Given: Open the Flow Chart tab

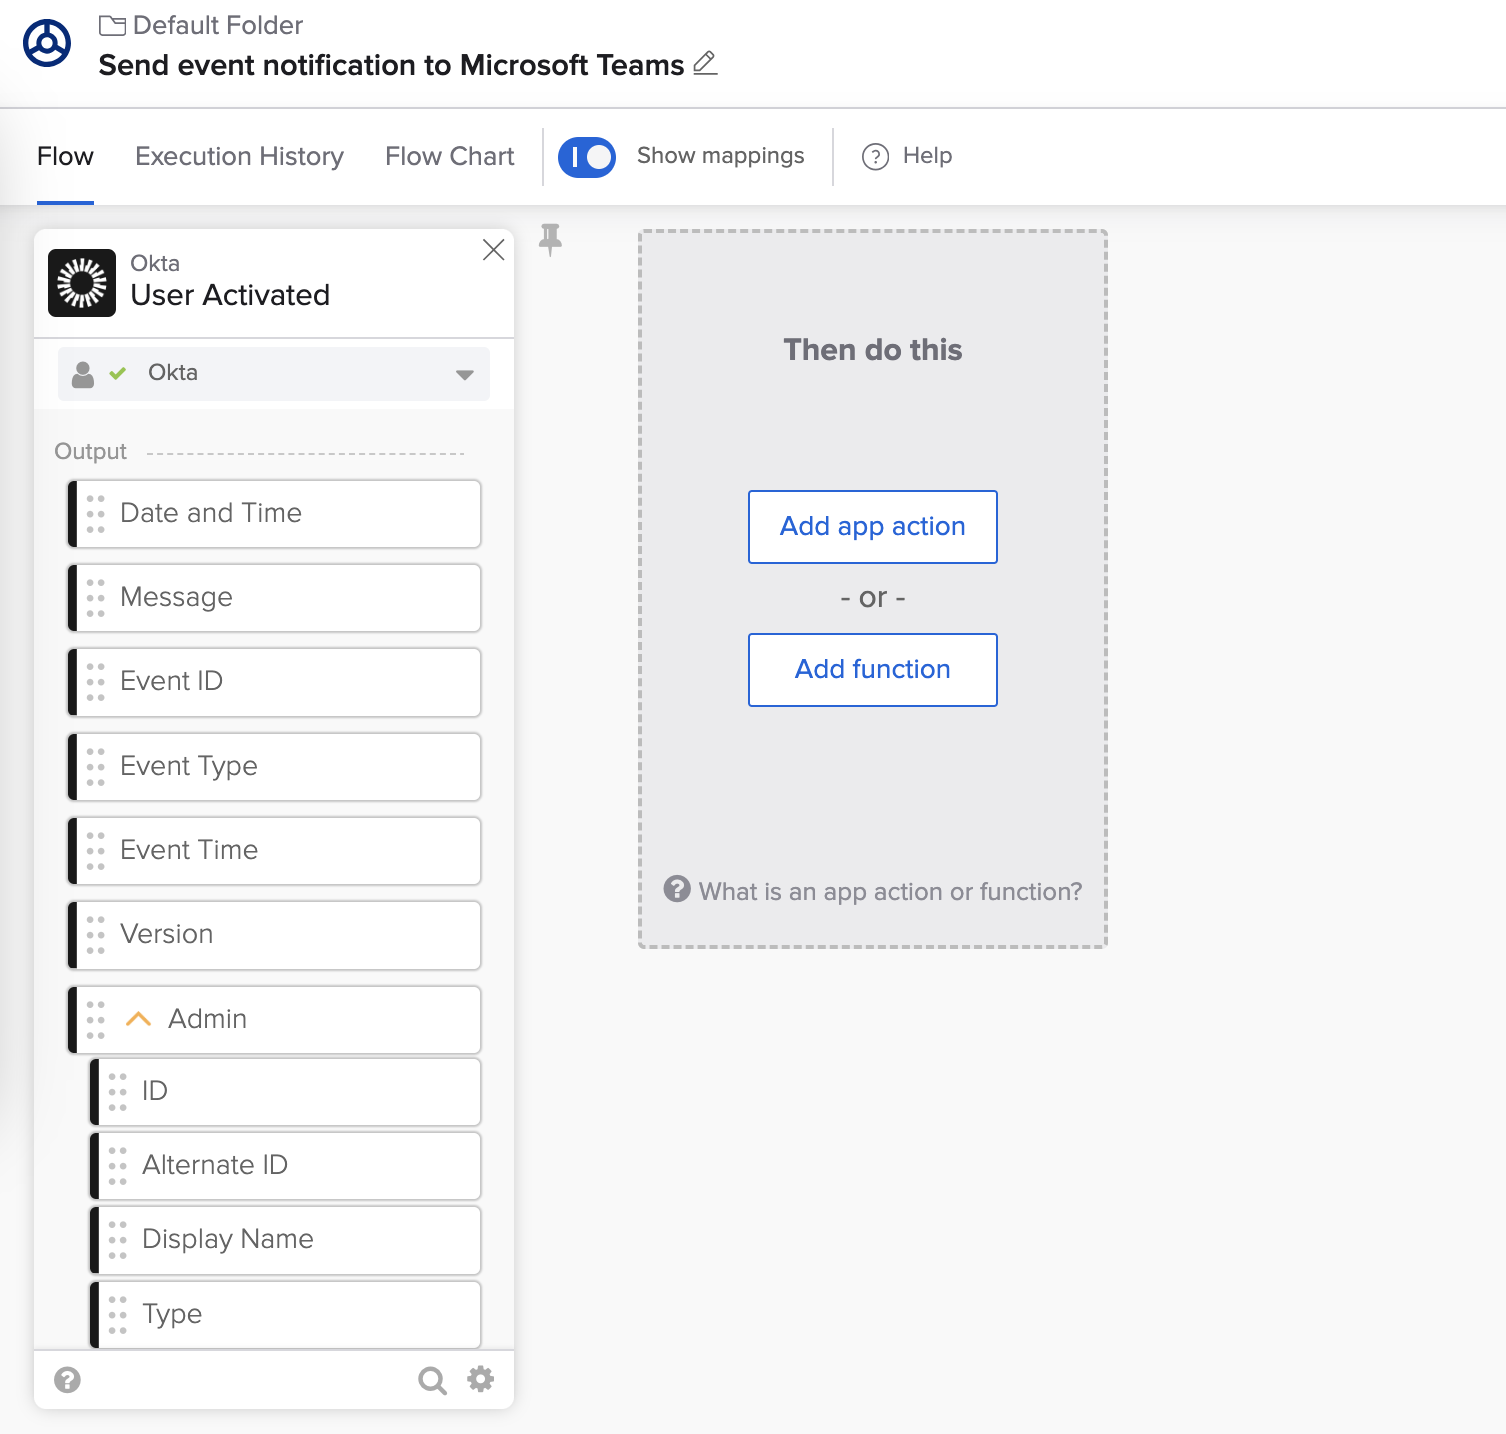Looking at the screenshot, I should coord(449,157).
